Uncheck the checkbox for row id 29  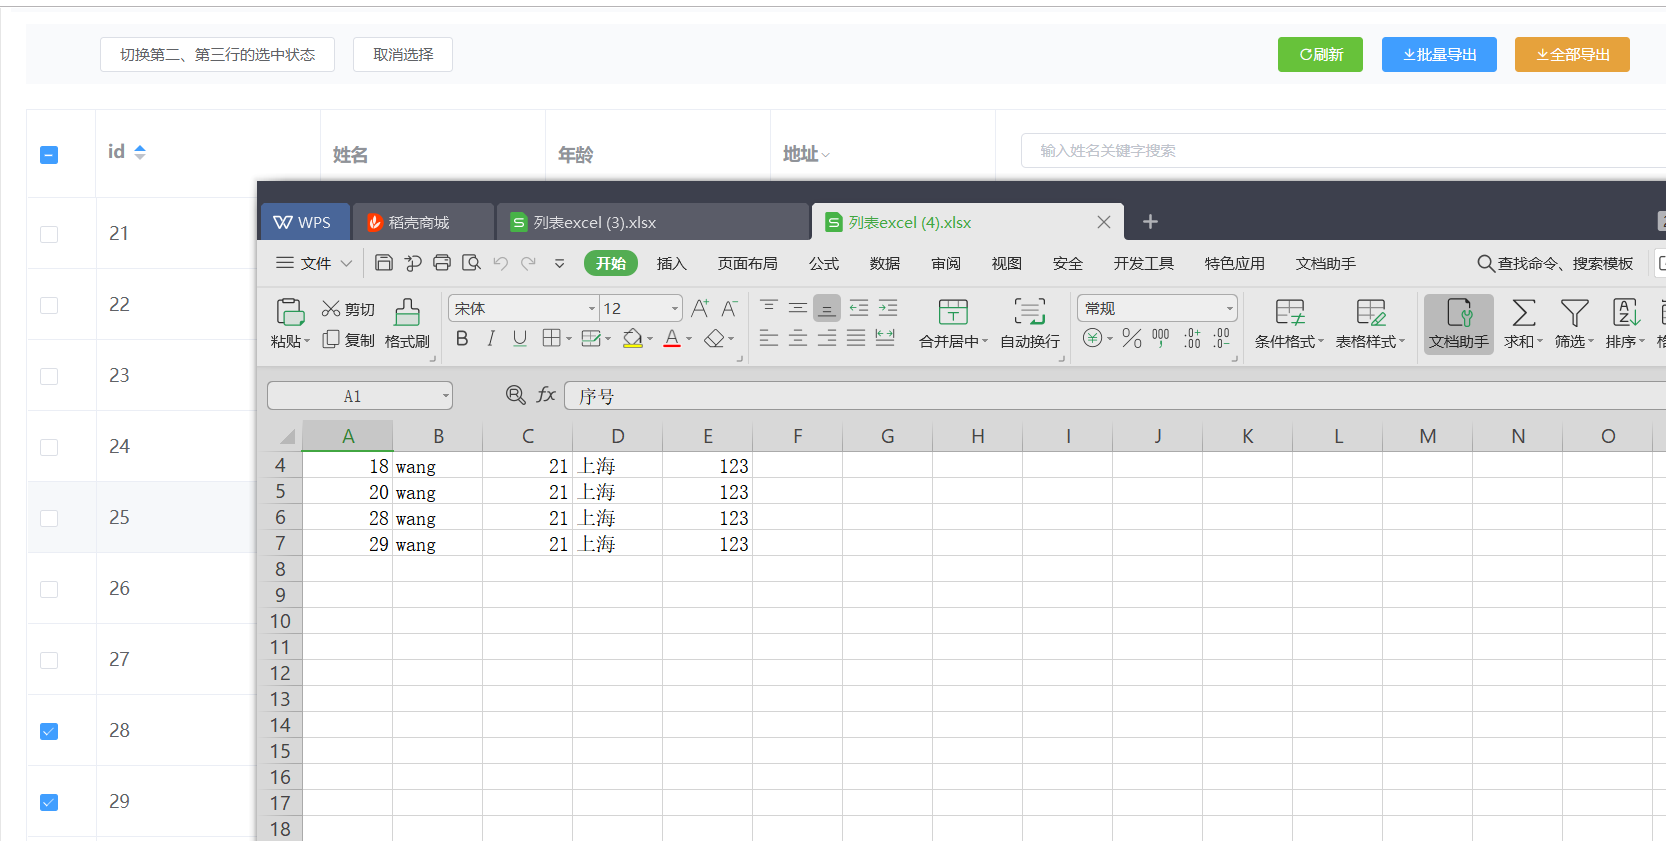click(49, 802)
